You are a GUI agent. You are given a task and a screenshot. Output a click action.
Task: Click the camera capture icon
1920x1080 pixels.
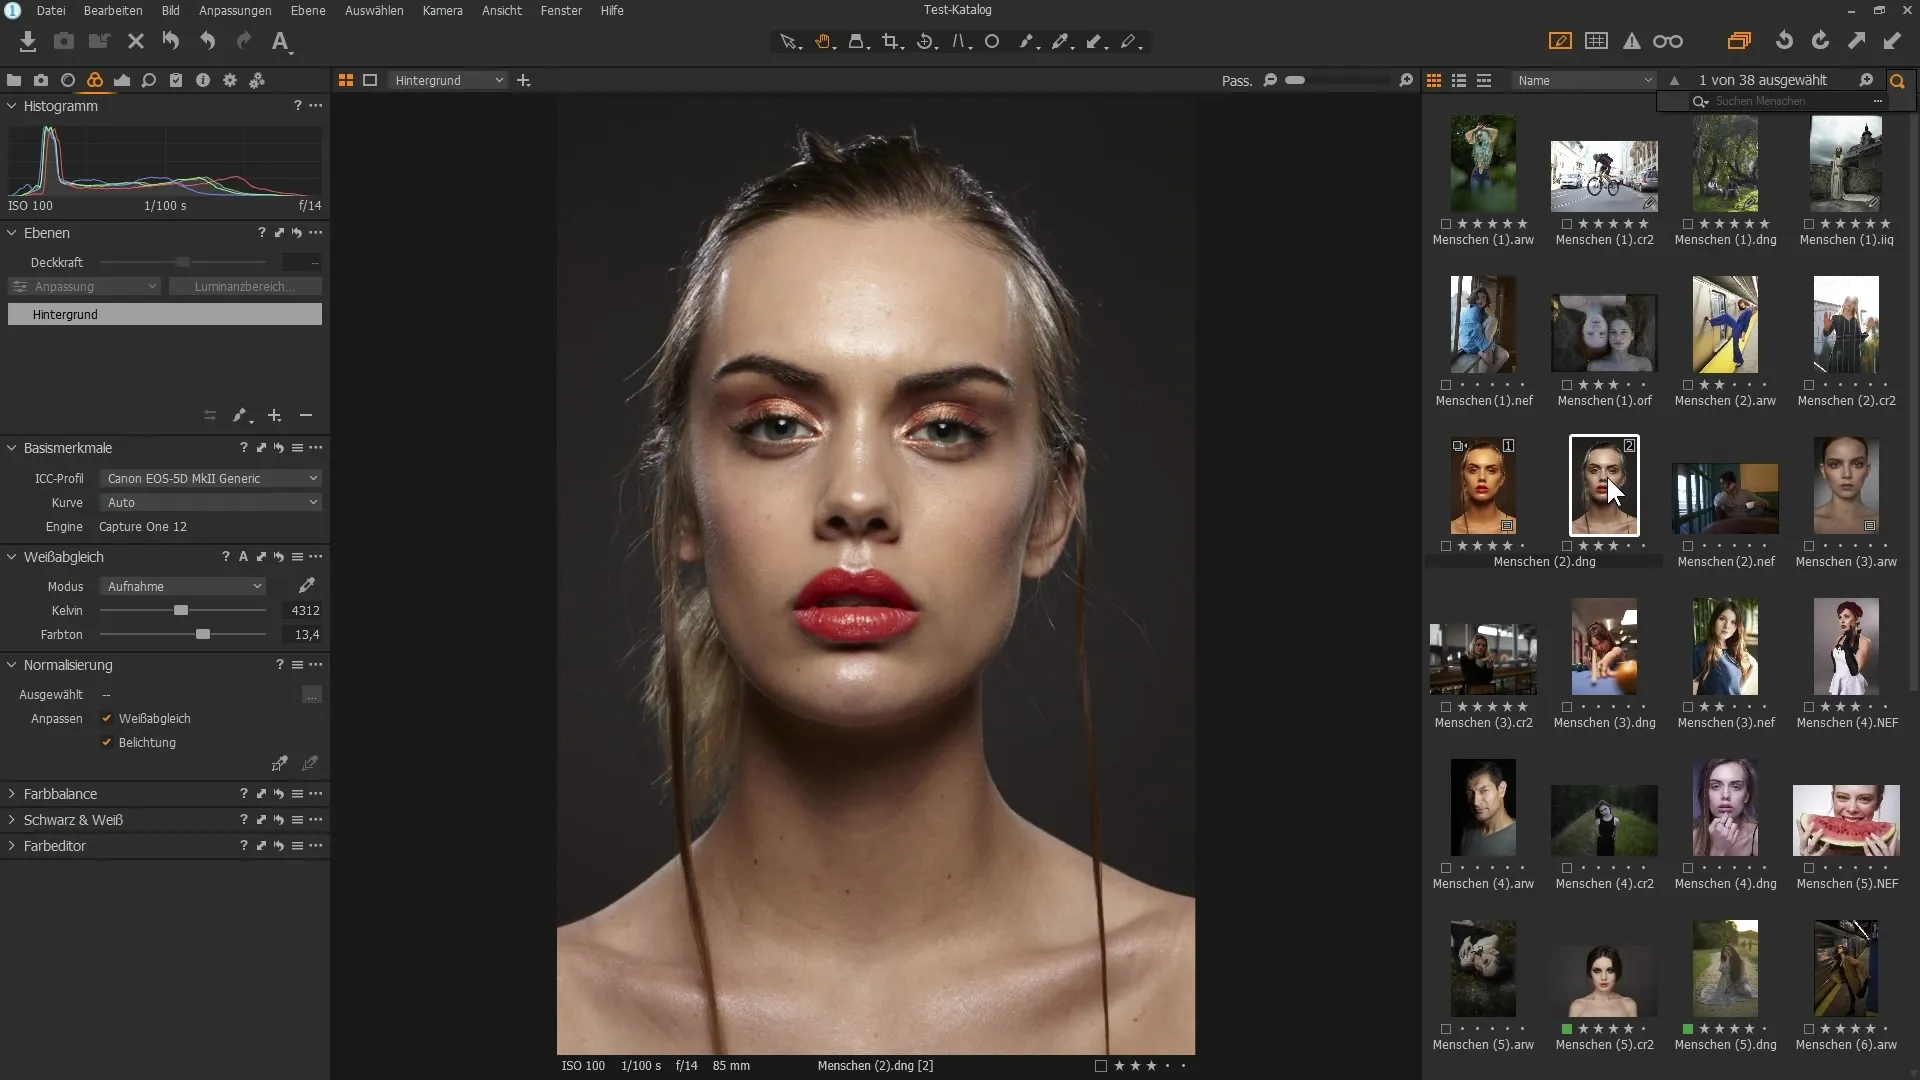pos(64,41)
